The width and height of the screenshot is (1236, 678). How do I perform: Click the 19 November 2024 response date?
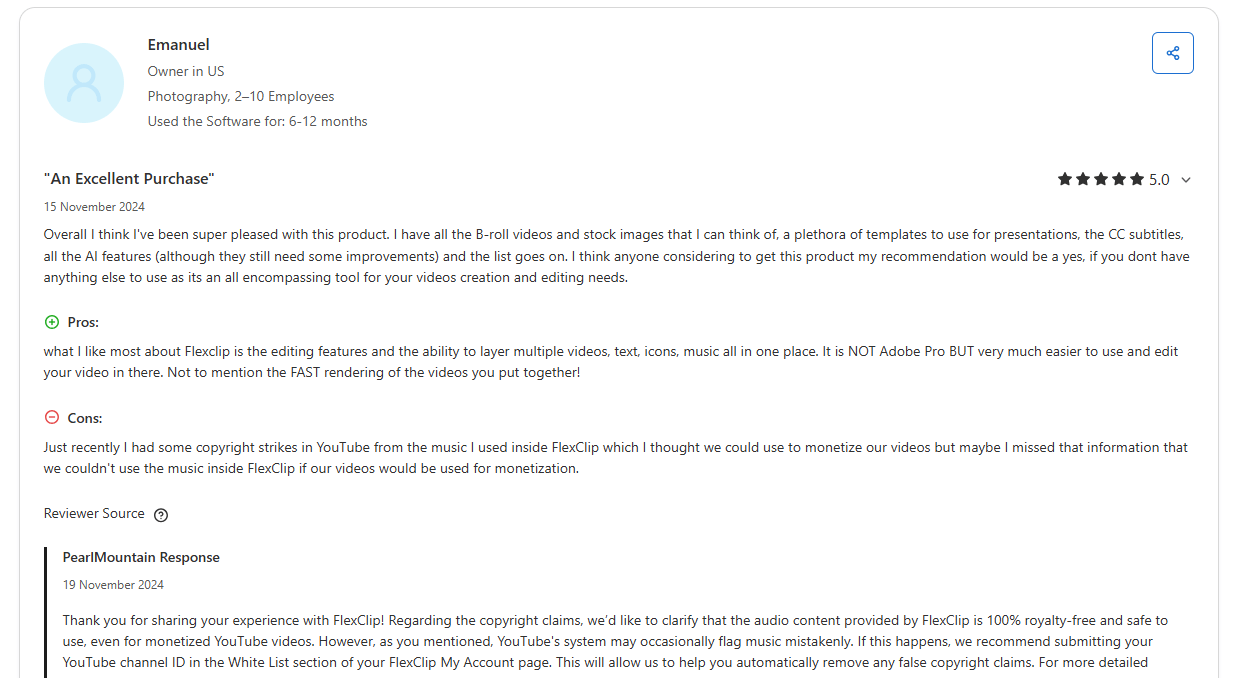(x=113, y=585)
